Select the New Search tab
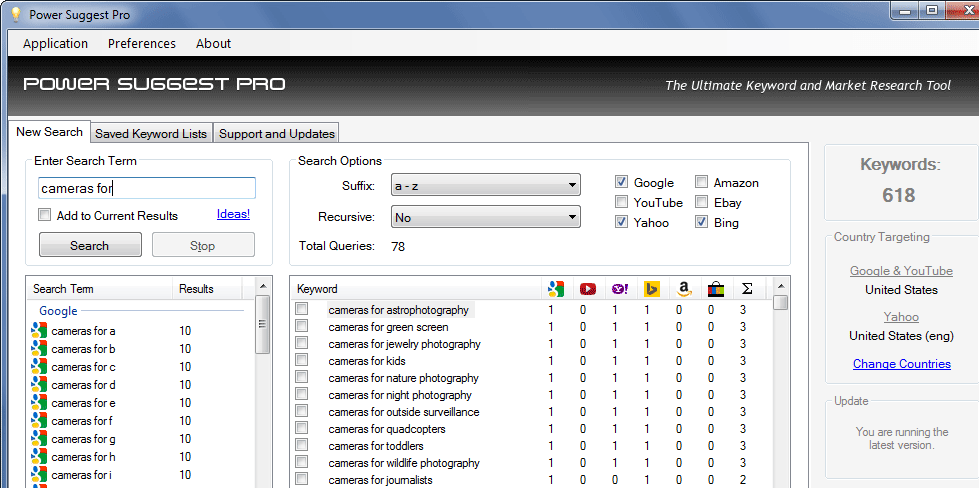 (49, 132)
